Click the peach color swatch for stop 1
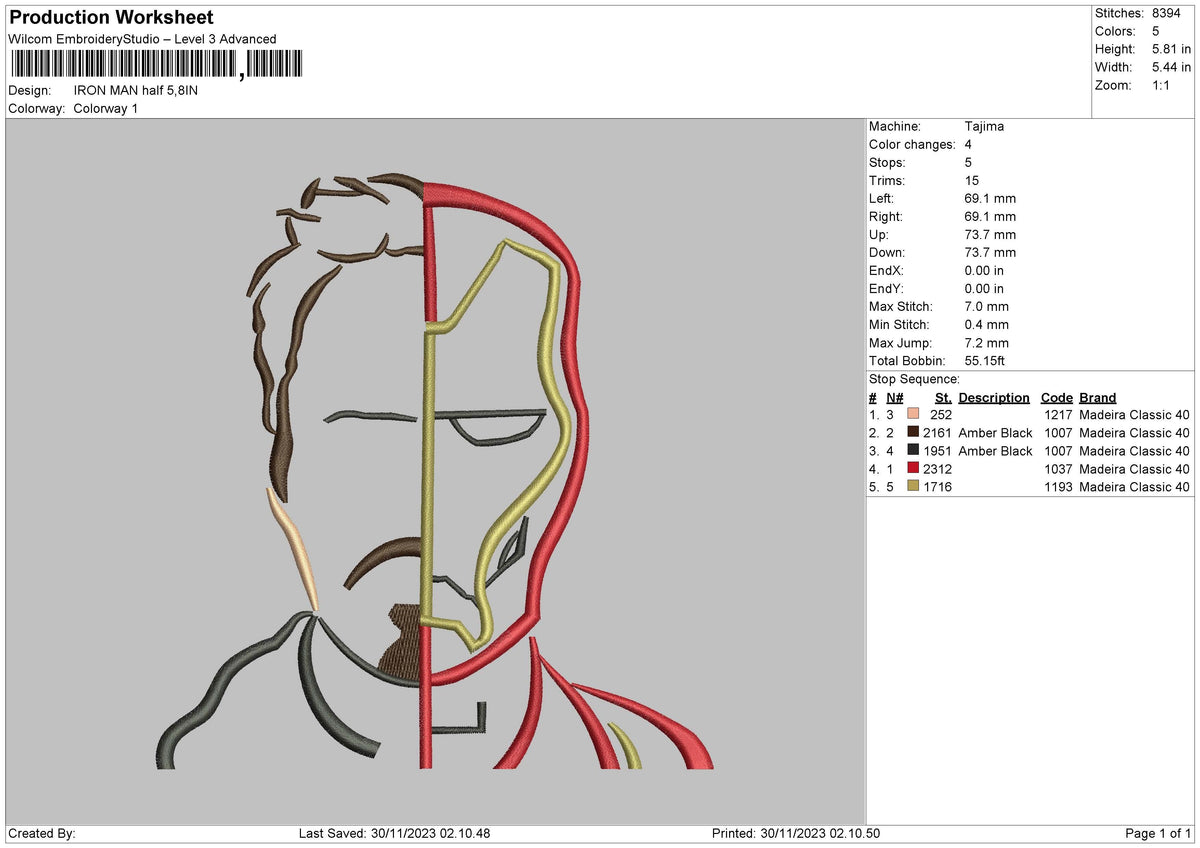1200x848 pixels. (x=913, y=414)
